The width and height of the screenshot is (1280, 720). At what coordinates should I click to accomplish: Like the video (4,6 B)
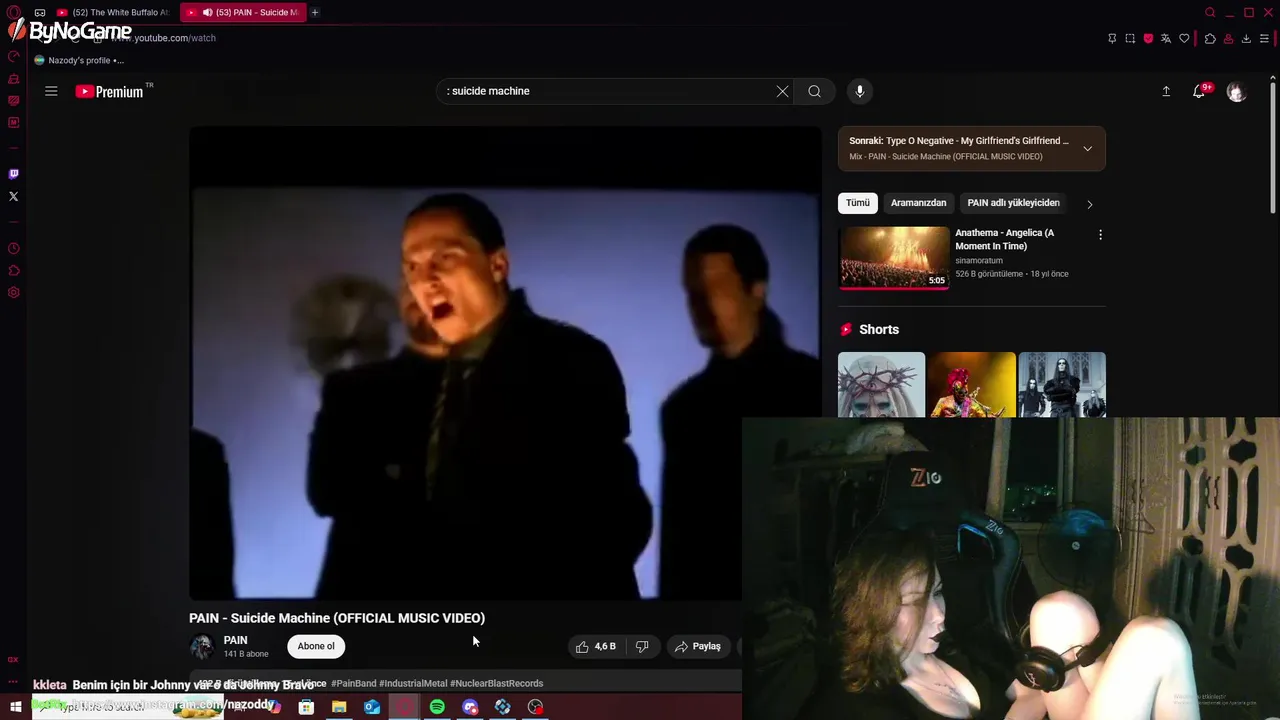tap(596, 646)
